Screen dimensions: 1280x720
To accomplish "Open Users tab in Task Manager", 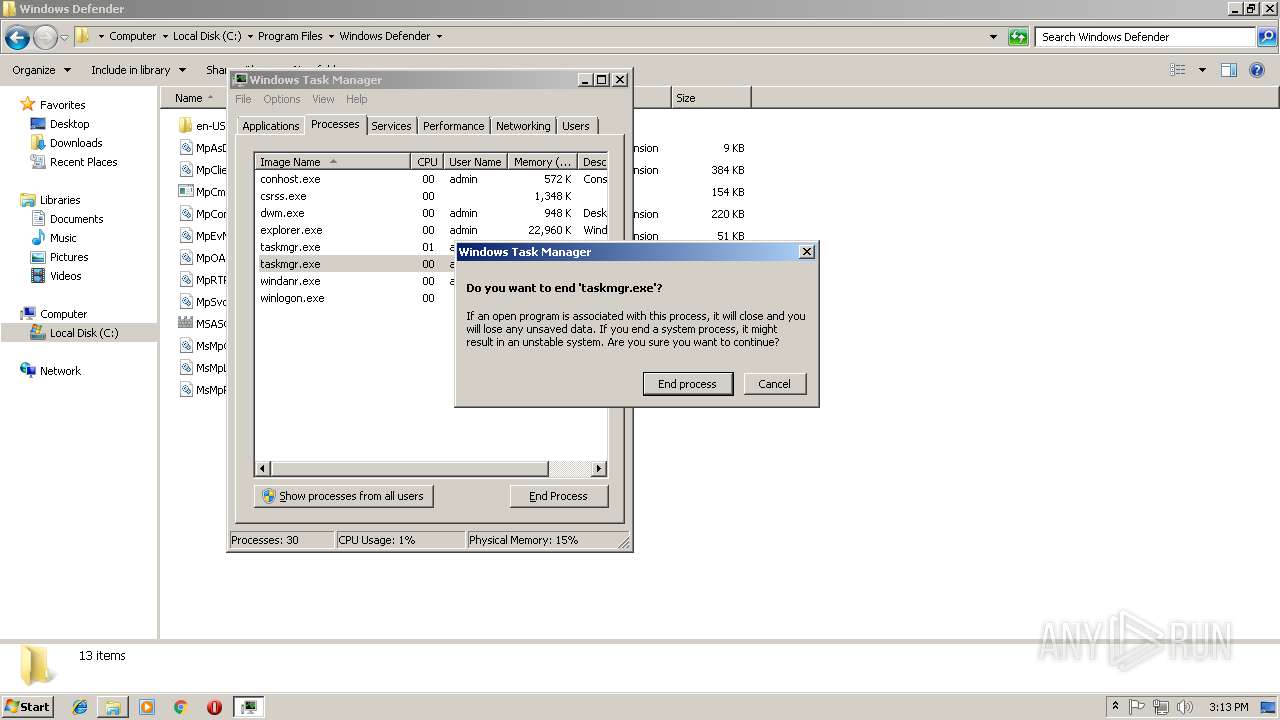I will tap(575, 126).
